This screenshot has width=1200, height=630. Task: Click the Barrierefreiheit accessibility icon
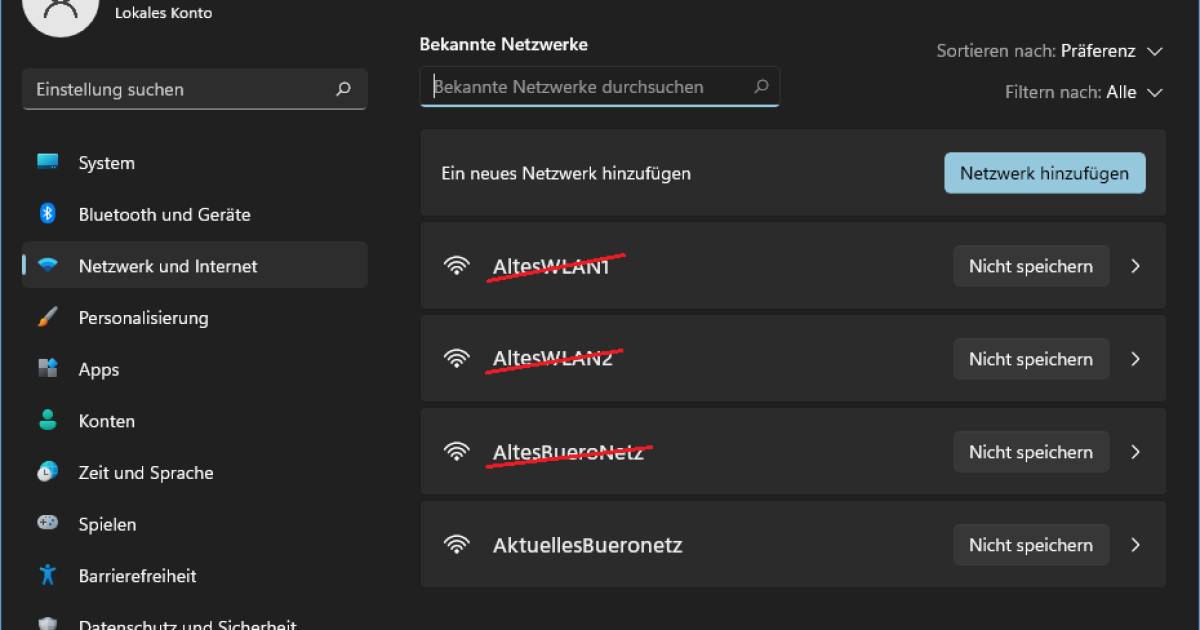[x=48, y=575]
